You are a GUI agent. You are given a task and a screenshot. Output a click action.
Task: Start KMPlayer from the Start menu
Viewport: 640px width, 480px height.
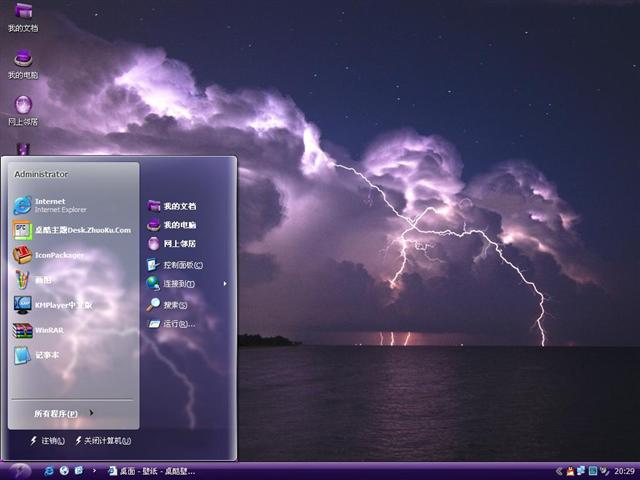pos(62,305)
